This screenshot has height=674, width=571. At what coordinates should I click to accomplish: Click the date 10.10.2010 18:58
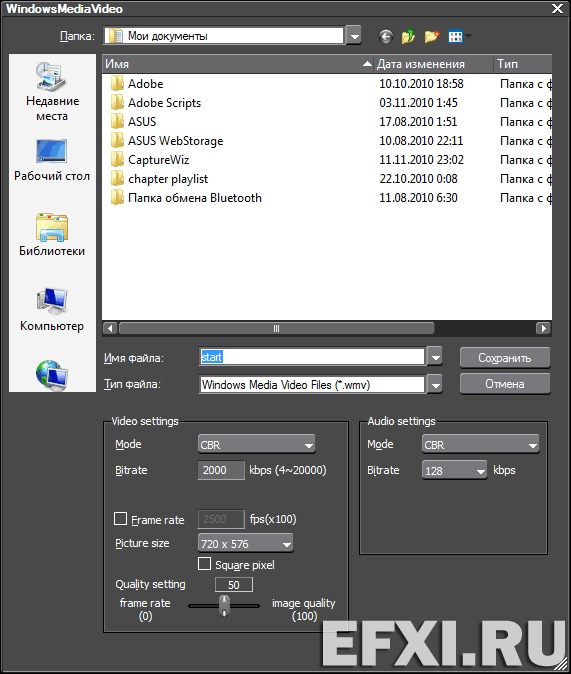pyautogui.click(x=421, y=83)
